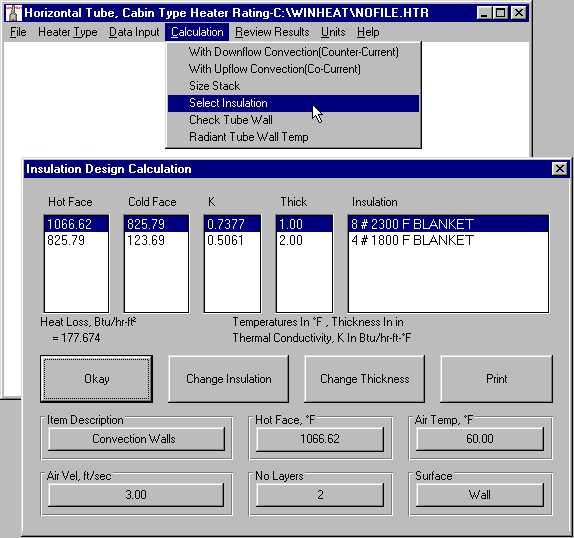Click the Print button
This screenshot has width=574, height=538.
(496, 379)
